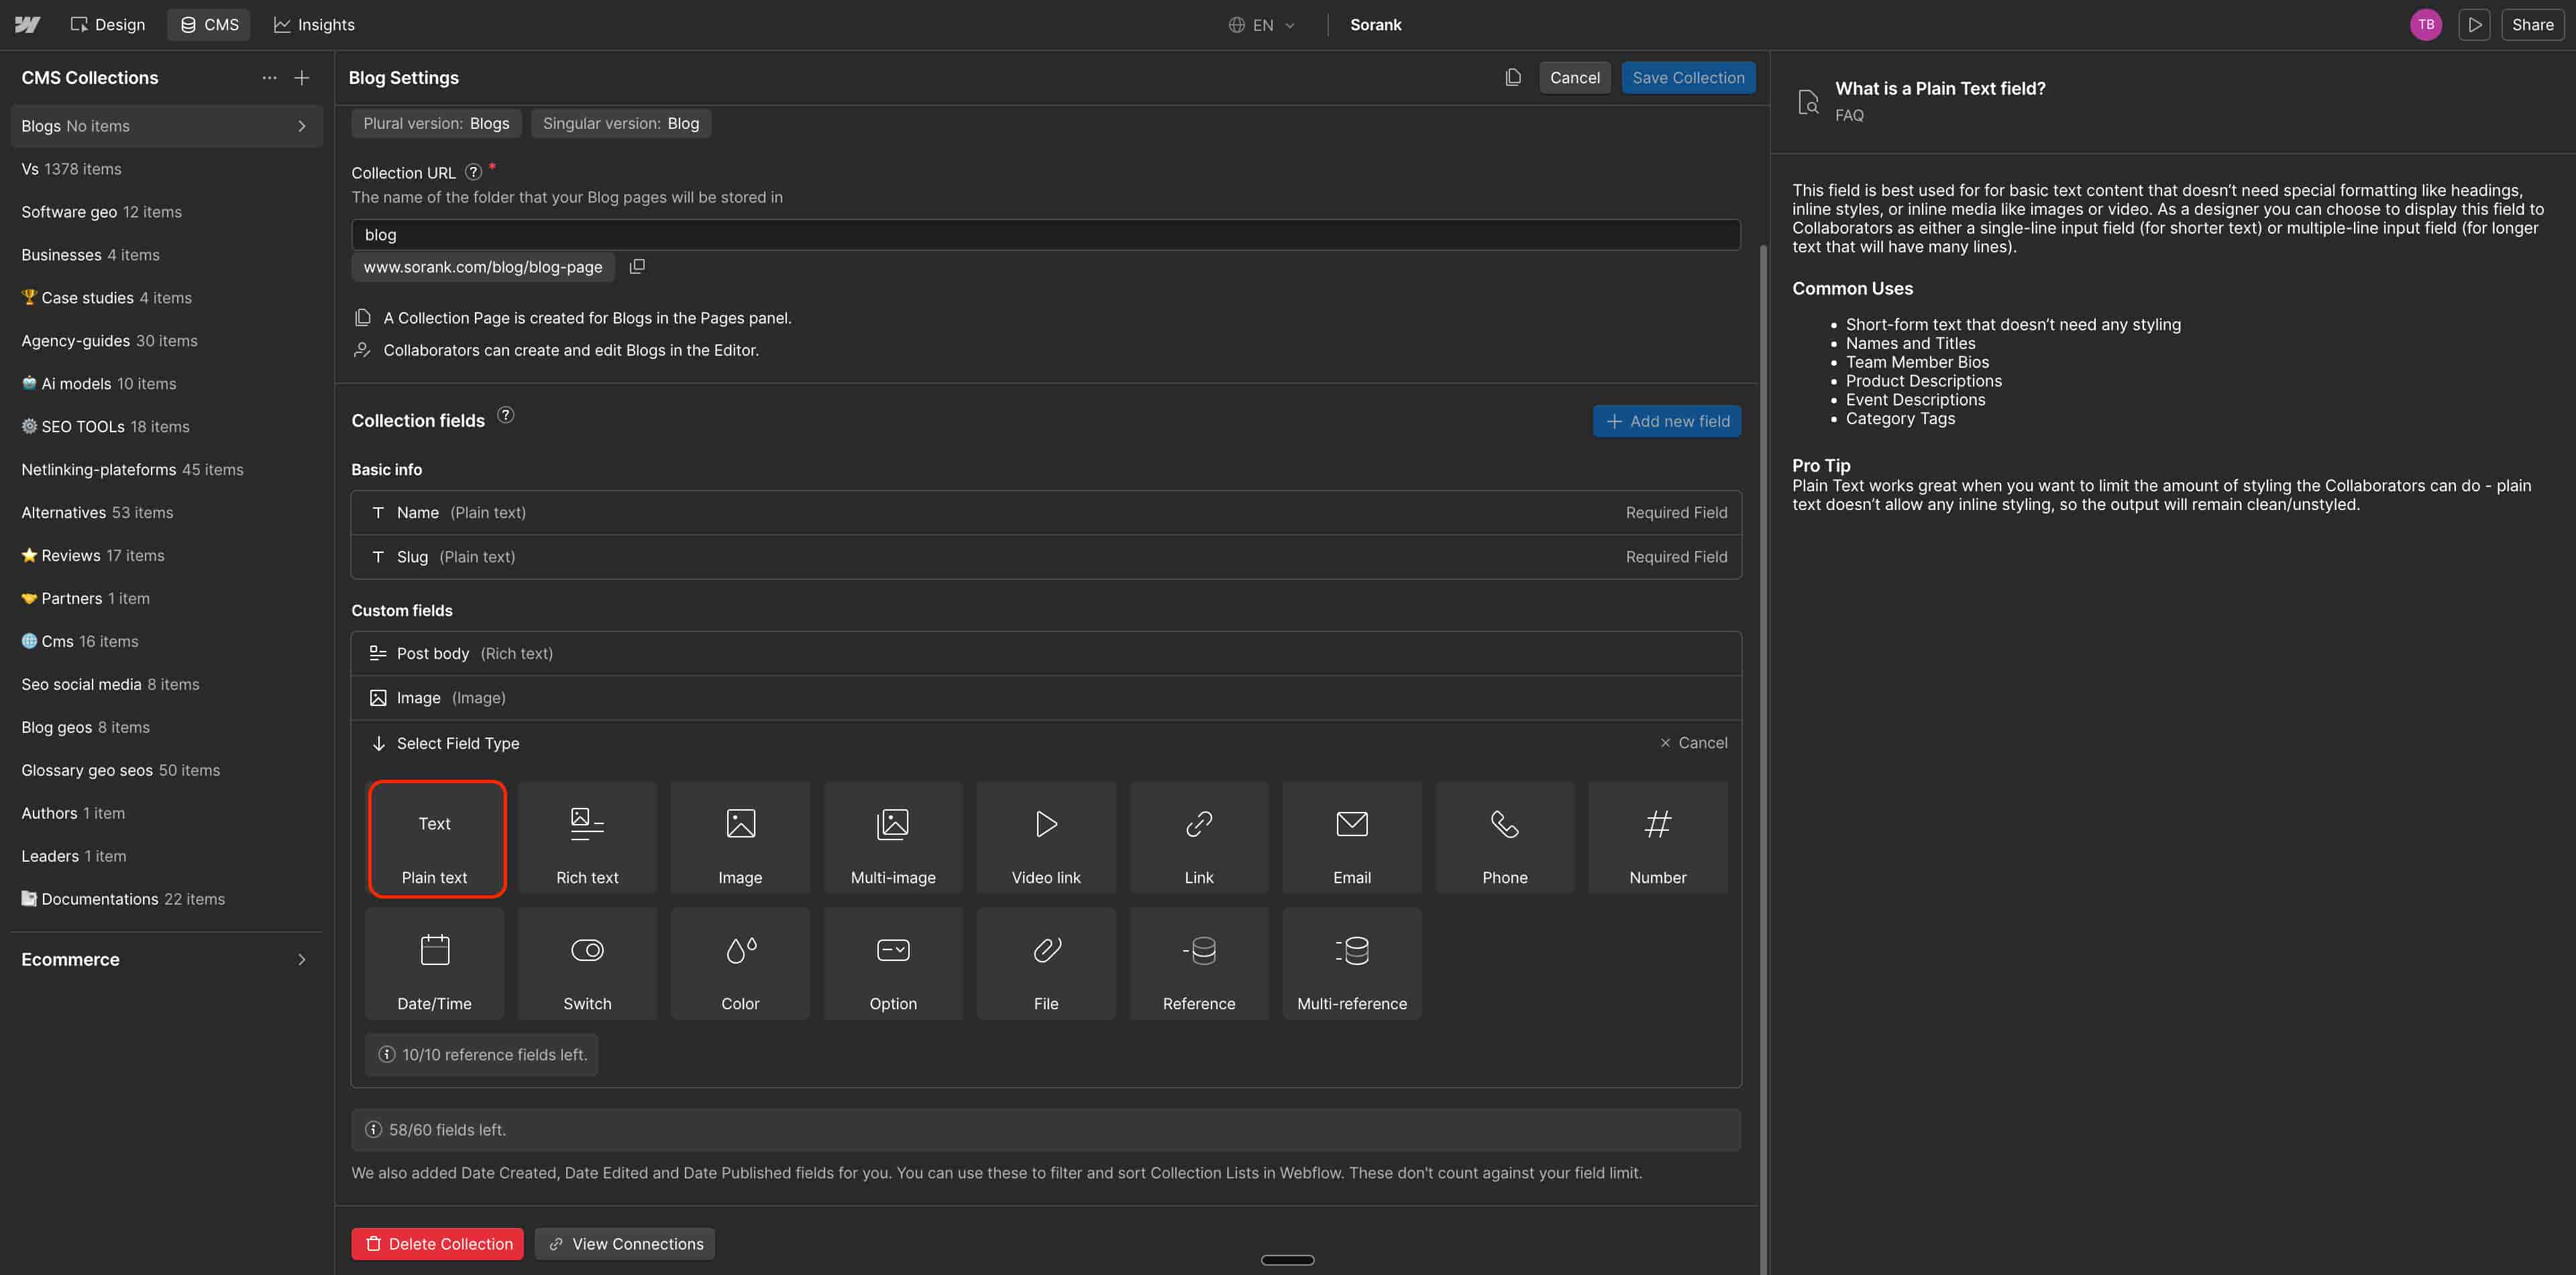Switch to the Design tab
Screen dimensions: 2576x1275
(x=107, y=25)
